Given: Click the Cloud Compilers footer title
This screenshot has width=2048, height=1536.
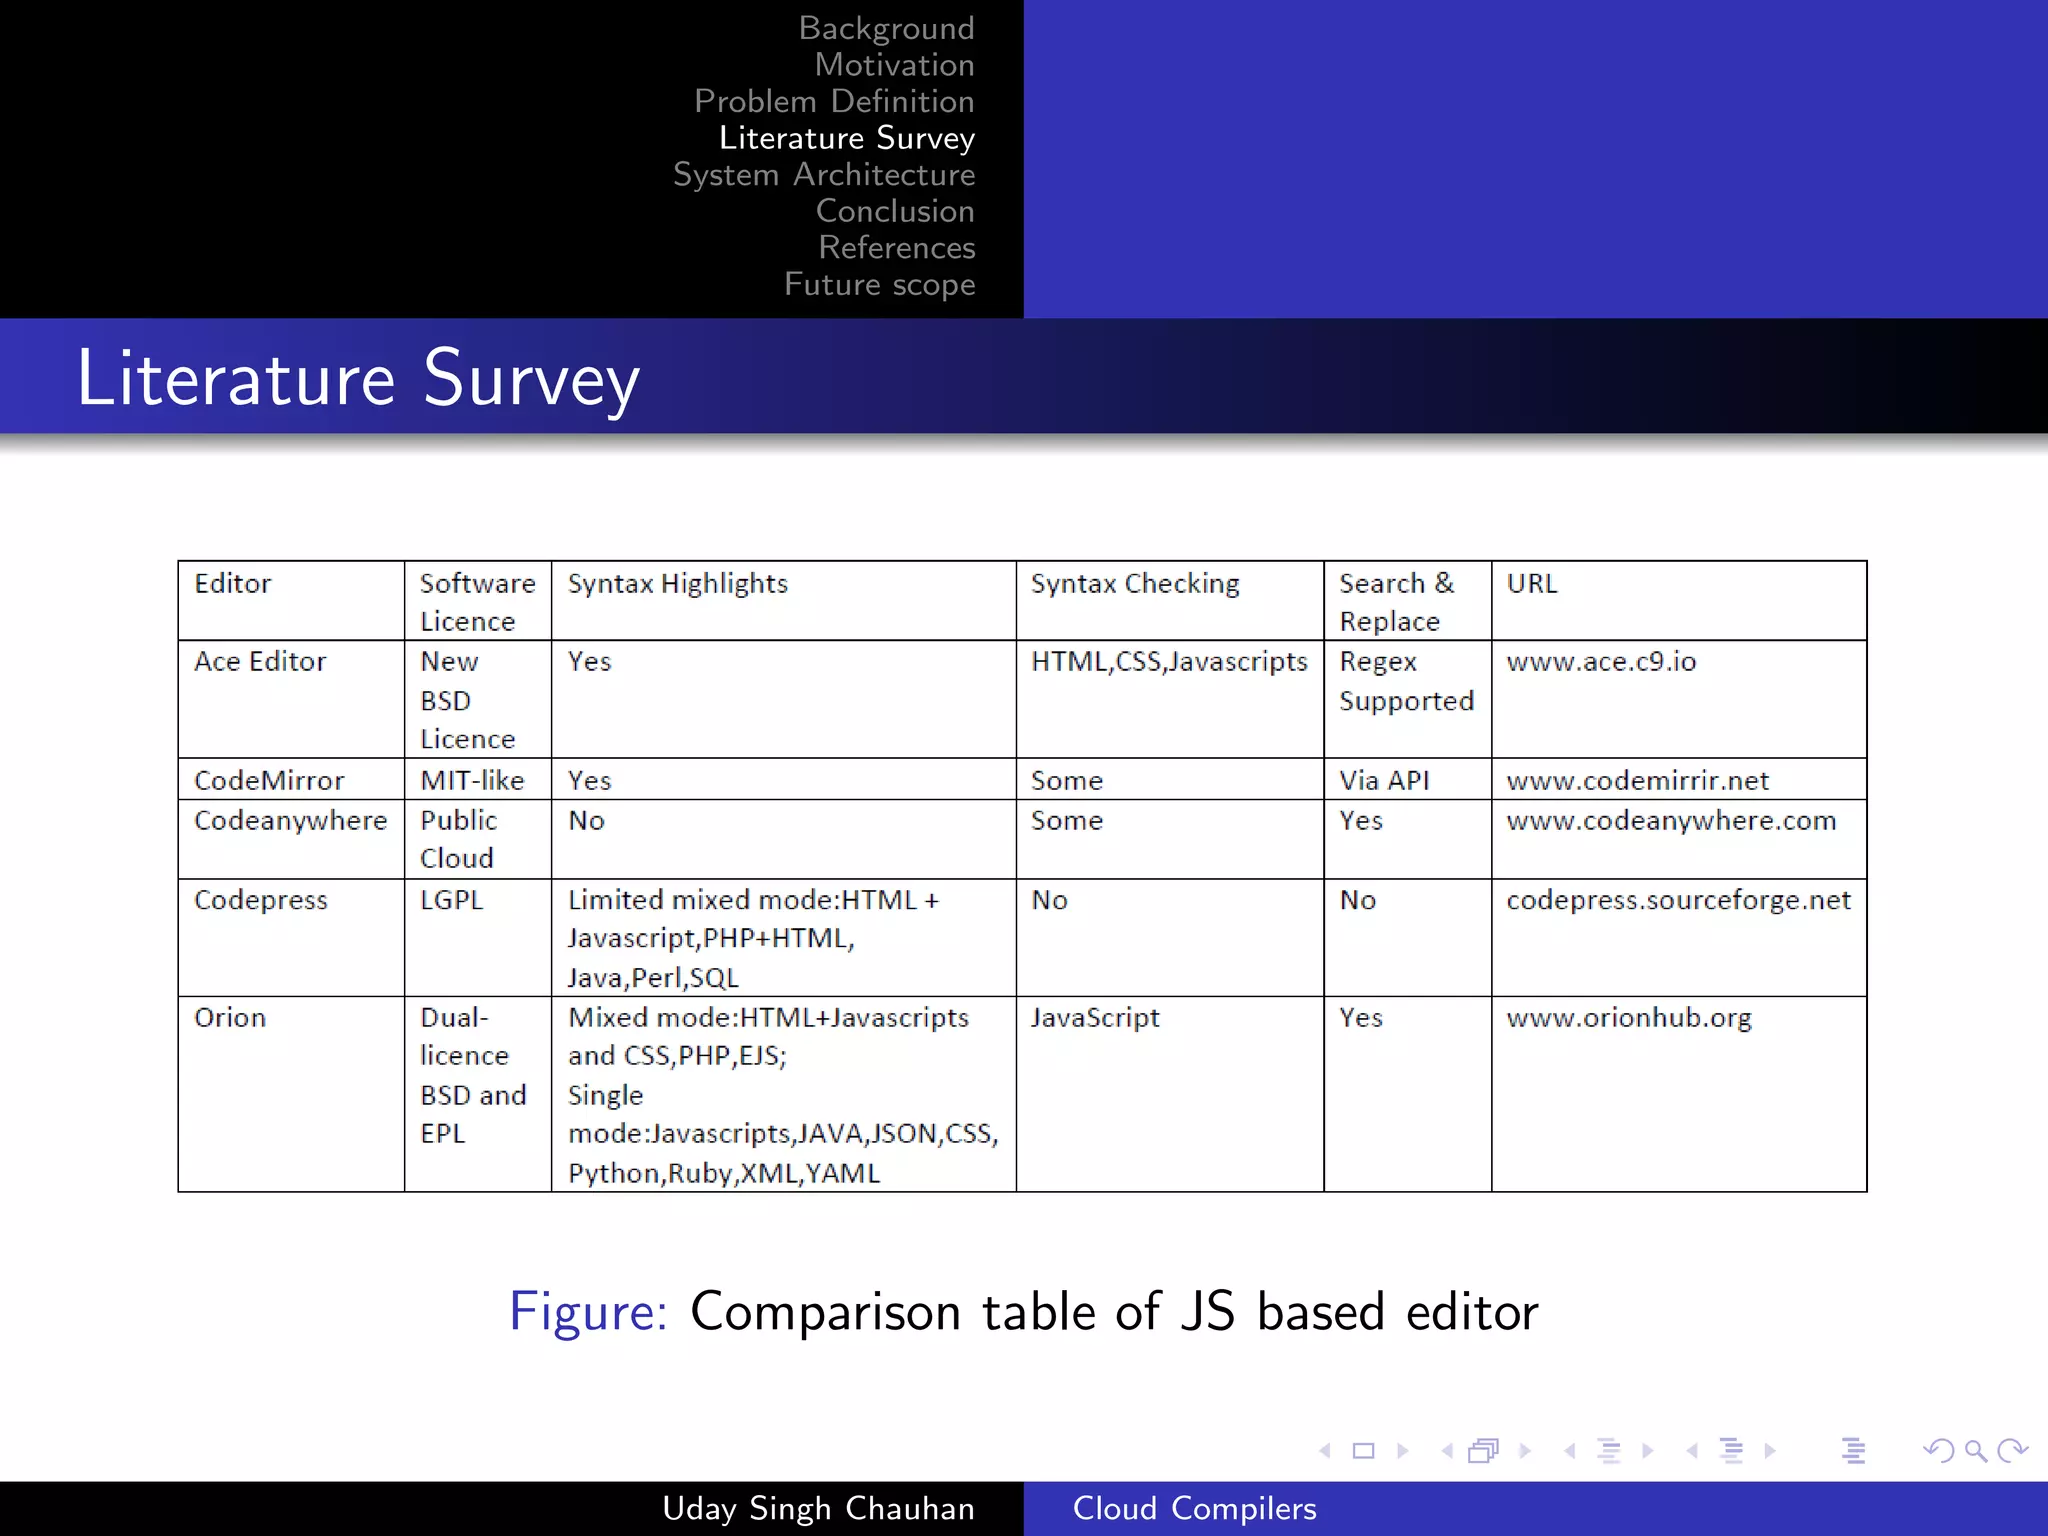Looking at the screenshot, I should pos(1194,1508).
